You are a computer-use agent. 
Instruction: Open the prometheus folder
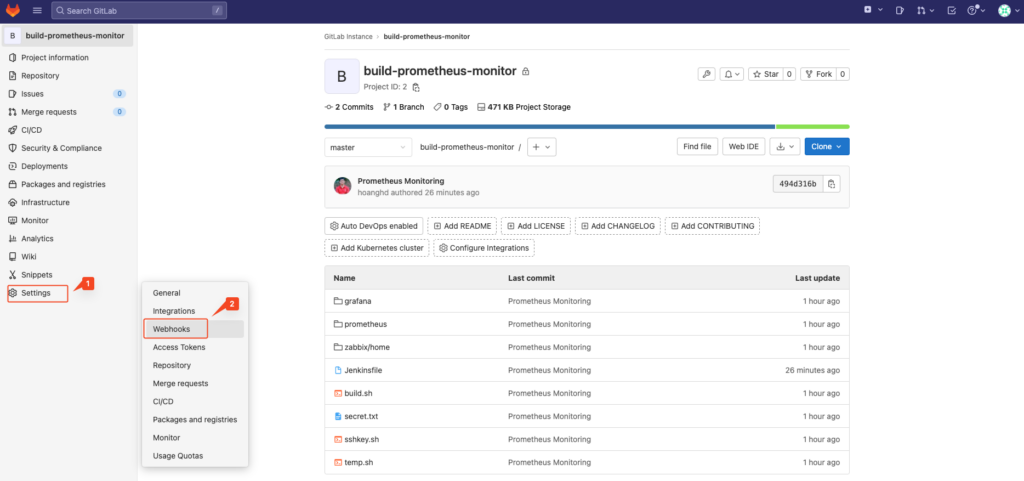click(366, 324)
